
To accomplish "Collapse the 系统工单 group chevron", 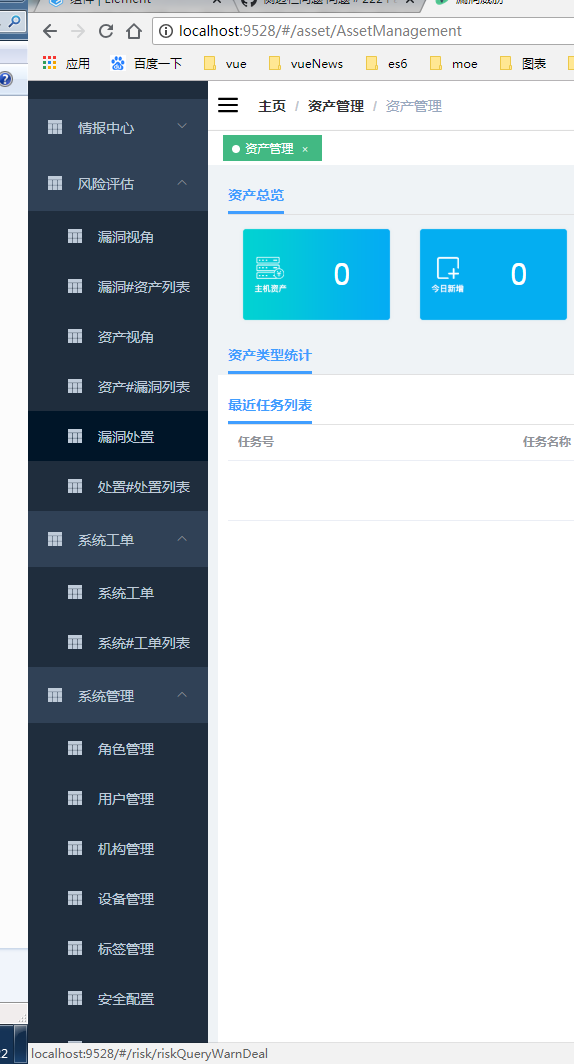I will (x=182, y=539).
